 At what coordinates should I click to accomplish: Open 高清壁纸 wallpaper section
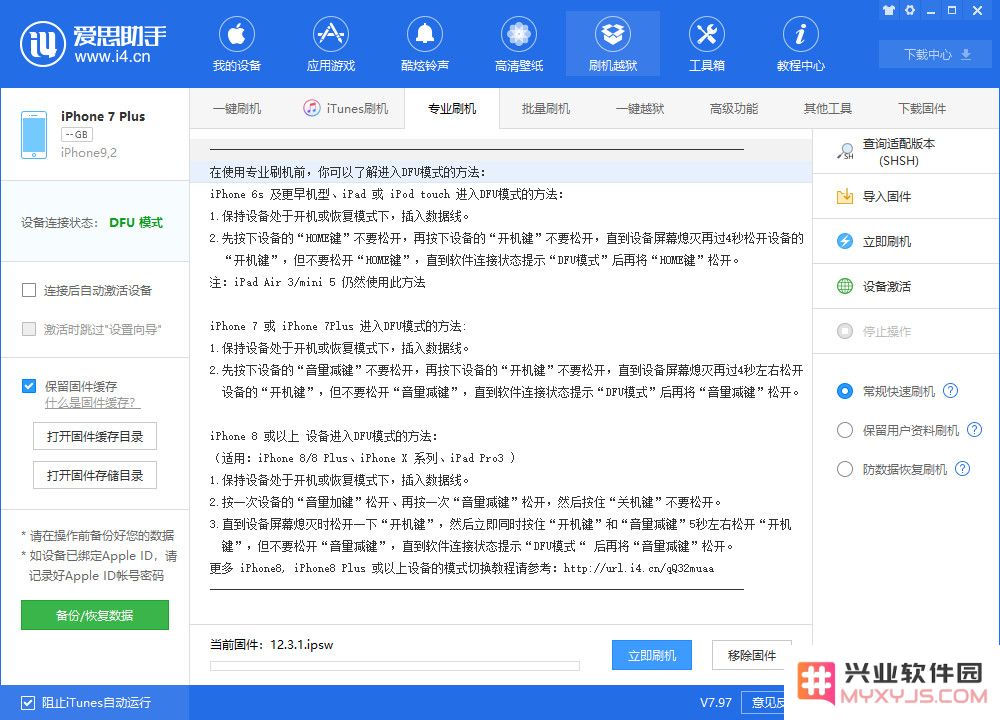pyautogui.click(x=518, y=44)
